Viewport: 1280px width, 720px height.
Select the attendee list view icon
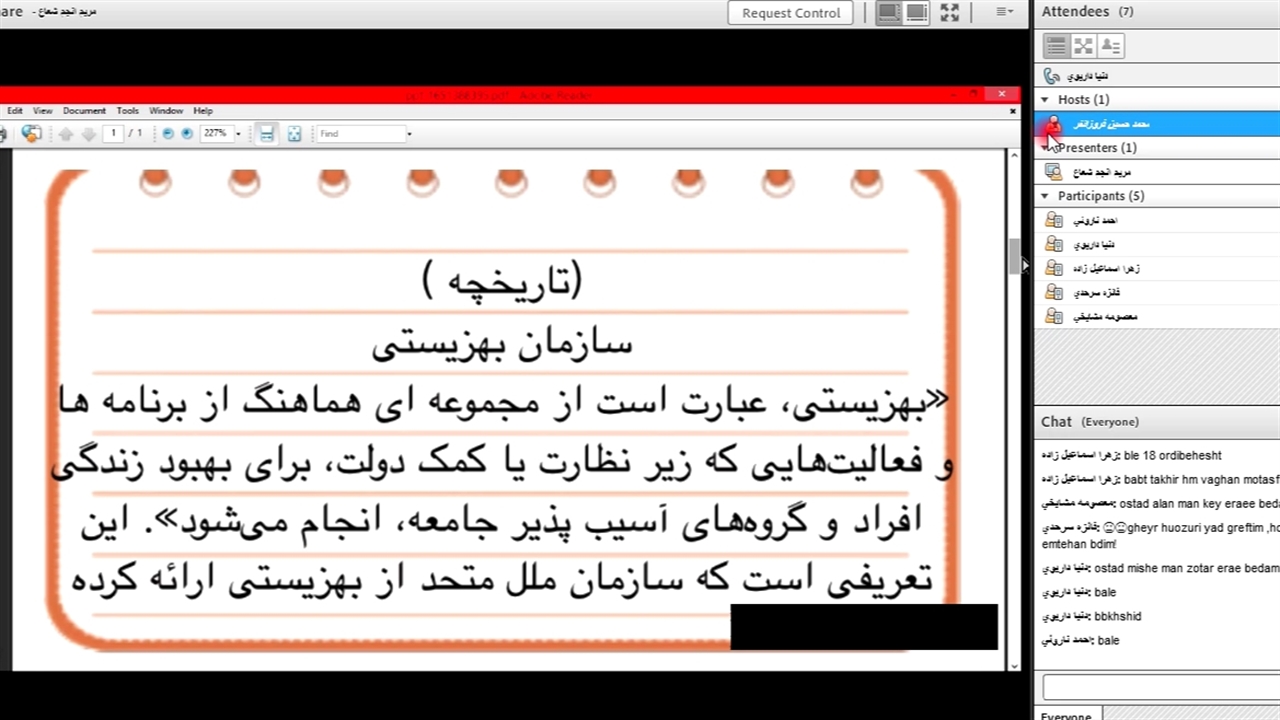tap(1056, 46)
